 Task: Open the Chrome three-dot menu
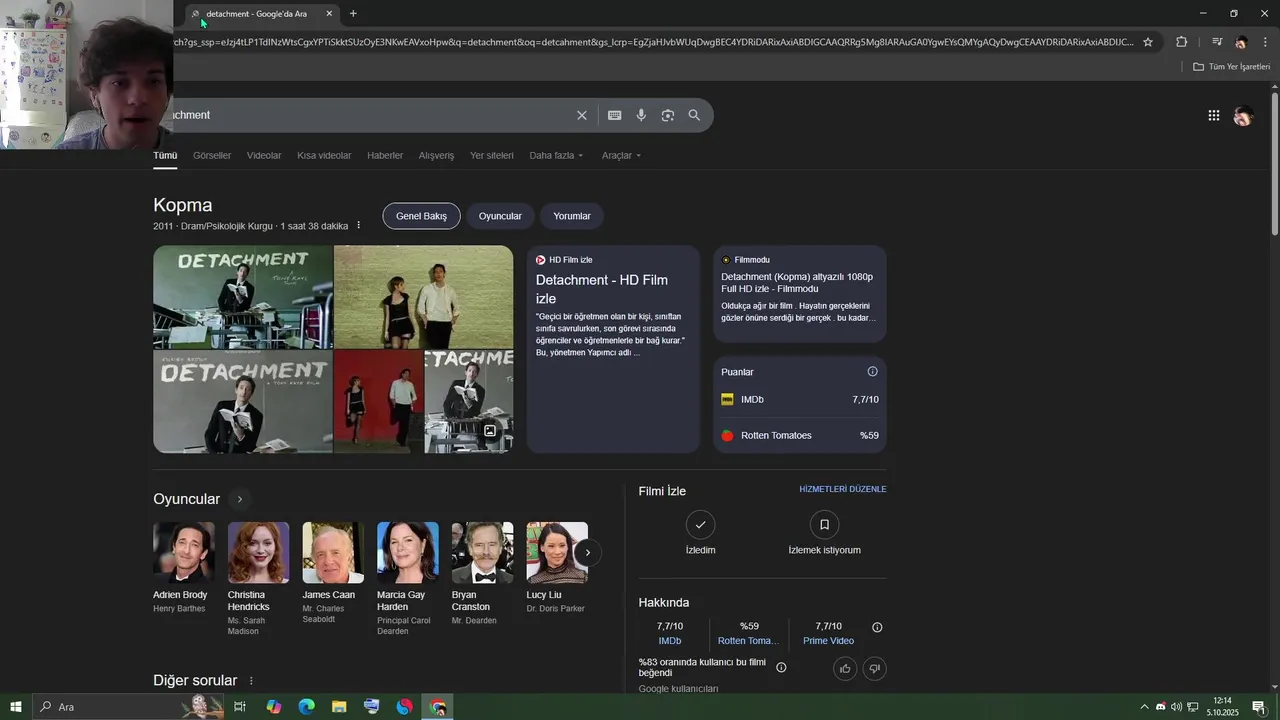point(1265,42)
